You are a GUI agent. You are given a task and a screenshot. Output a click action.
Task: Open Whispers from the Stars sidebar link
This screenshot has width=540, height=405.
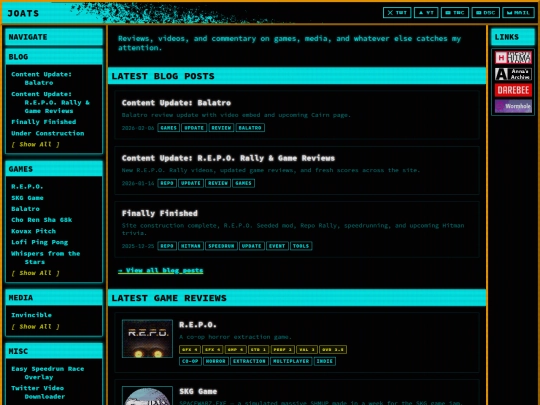pos(45,258)
